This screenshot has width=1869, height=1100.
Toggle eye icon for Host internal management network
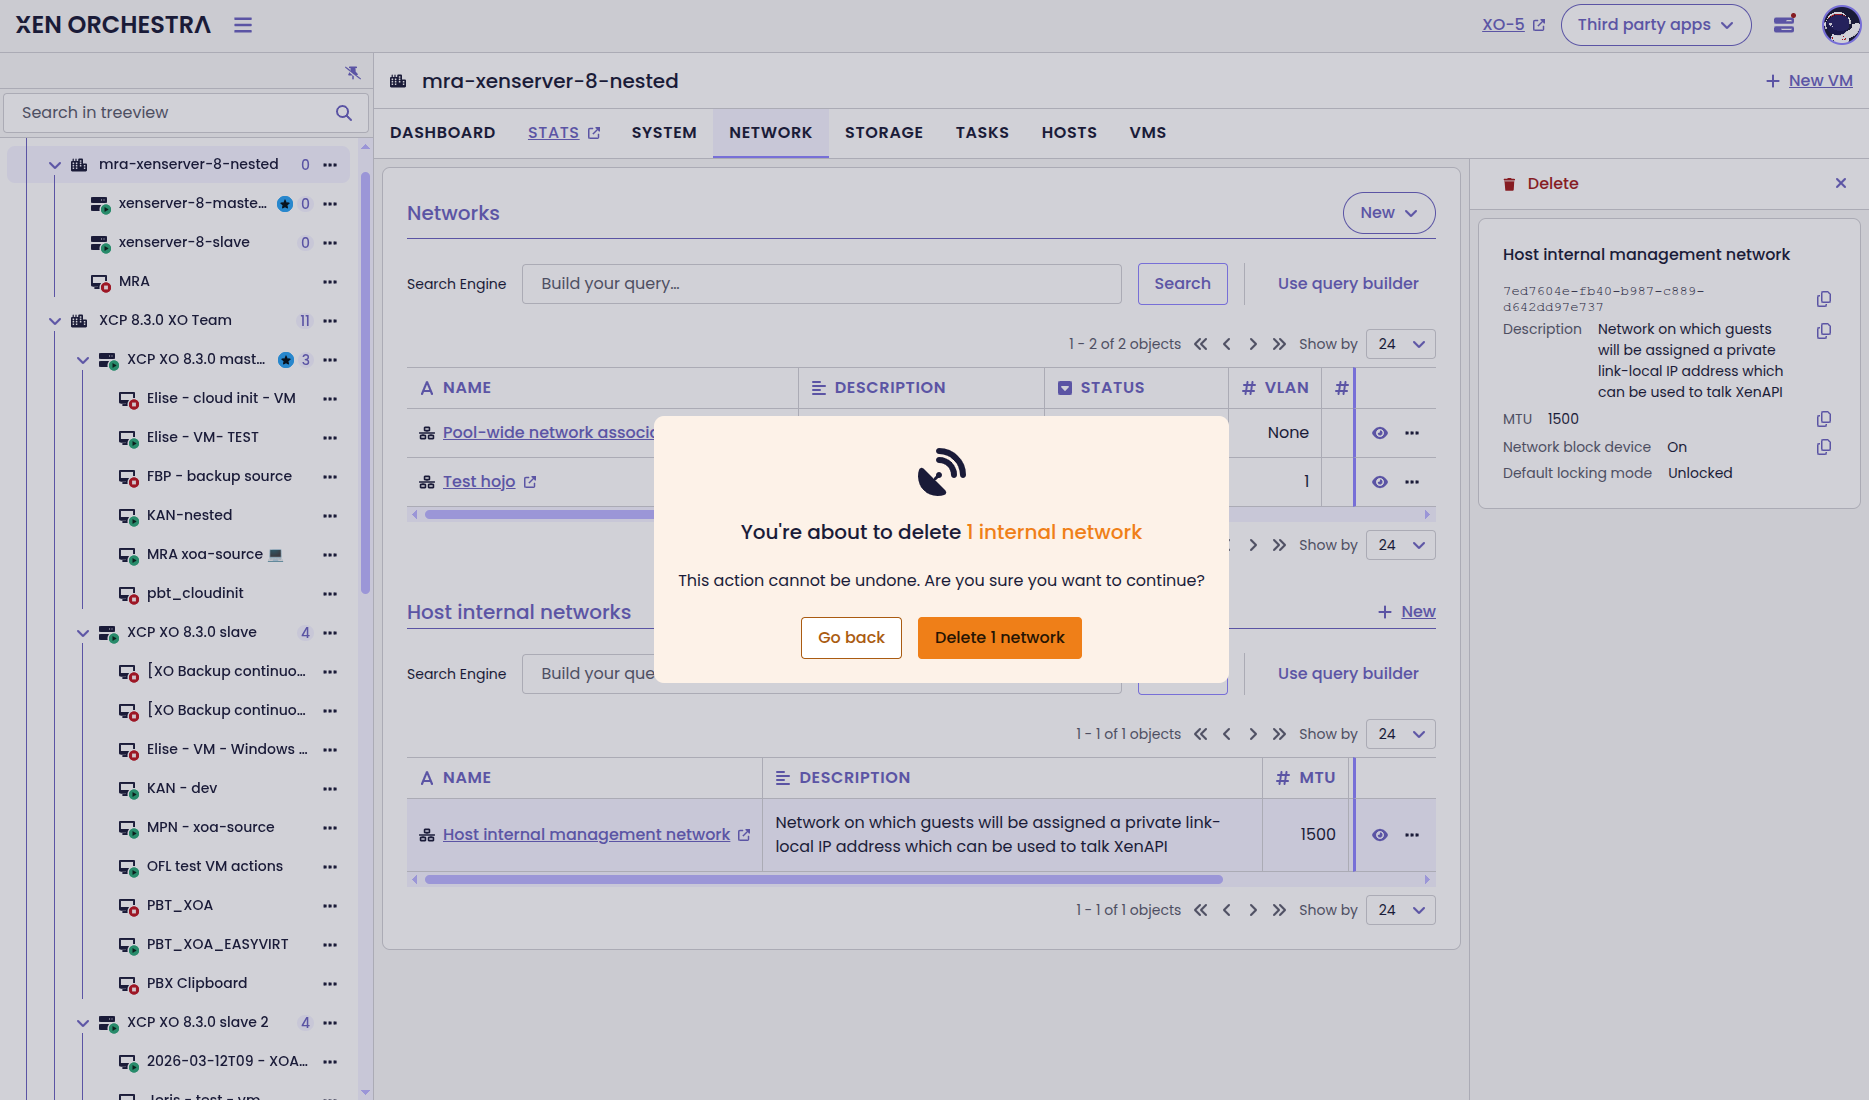(x=1380, y=835)
